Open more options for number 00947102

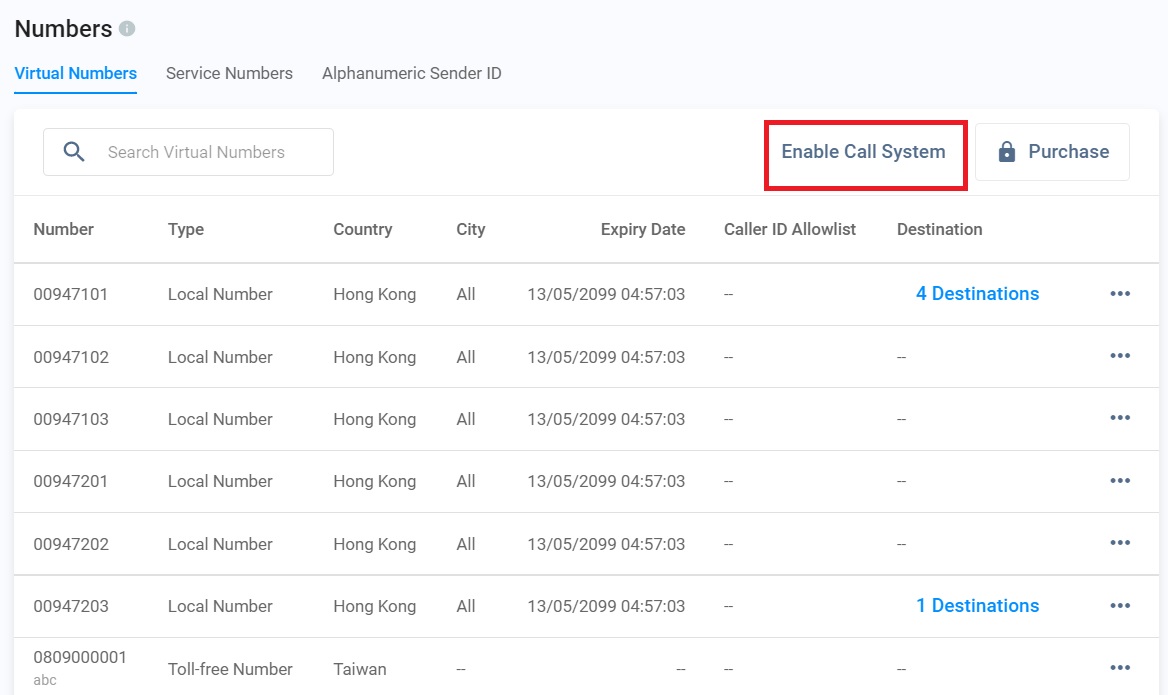(x=1120, y=356)
